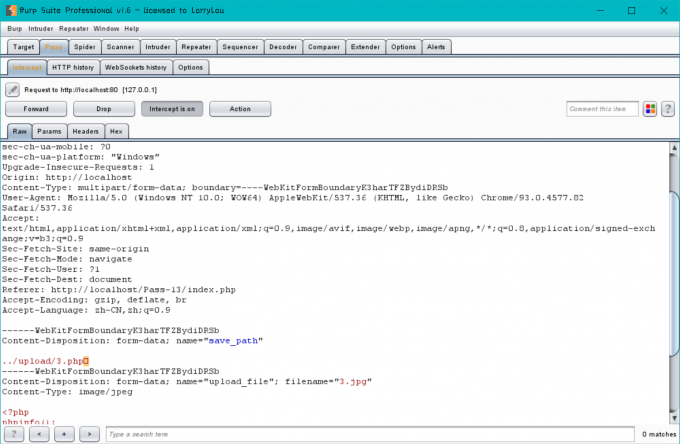The height and width of the screenshot is (444, 680).
Task: Switch to the Params view tab
Action: tap(49, 131)
